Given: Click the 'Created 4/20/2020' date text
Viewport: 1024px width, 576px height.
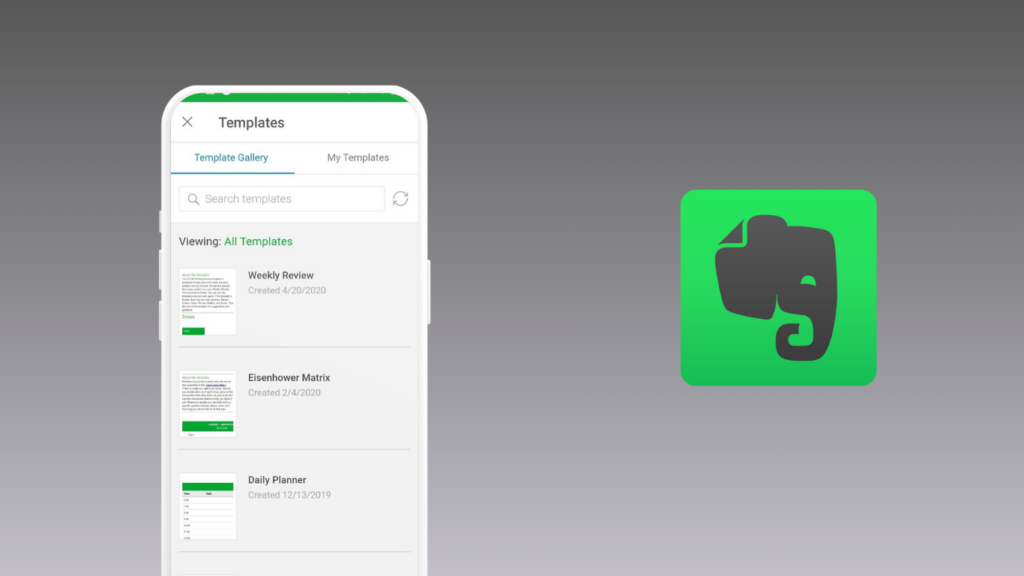Looking at the screenshot, I should coord(287,291).
